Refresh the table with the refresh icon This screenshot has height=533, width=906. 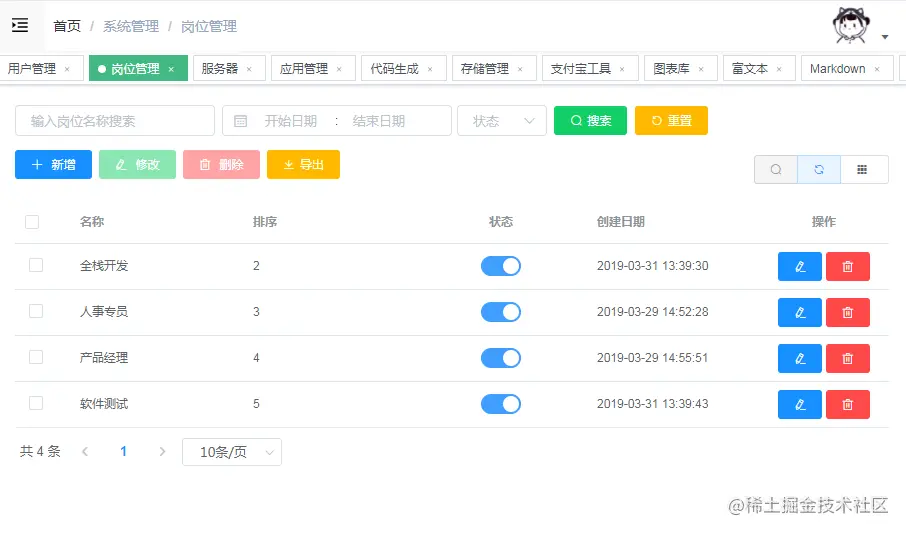click(819, 169)
